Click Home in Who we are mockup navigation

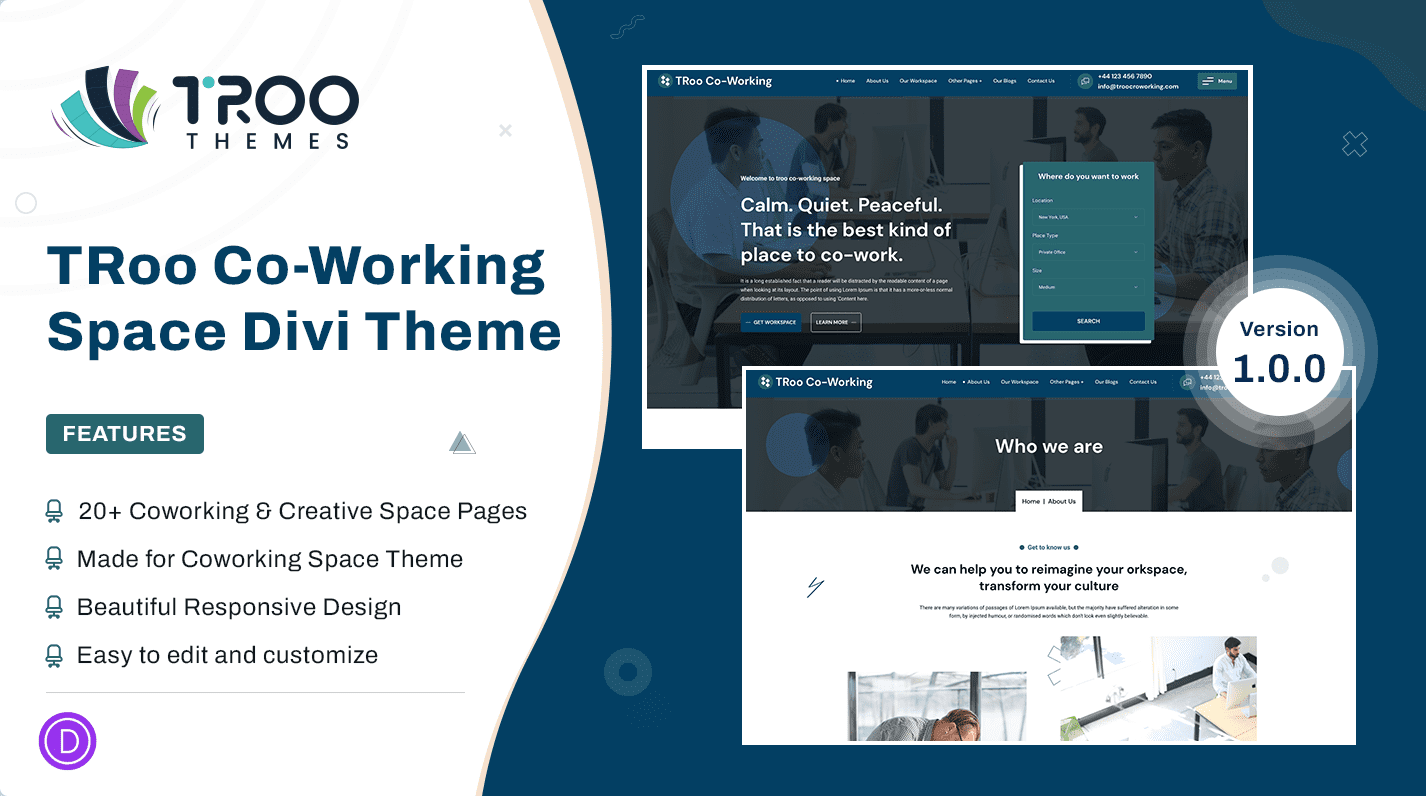pos(949,382)
